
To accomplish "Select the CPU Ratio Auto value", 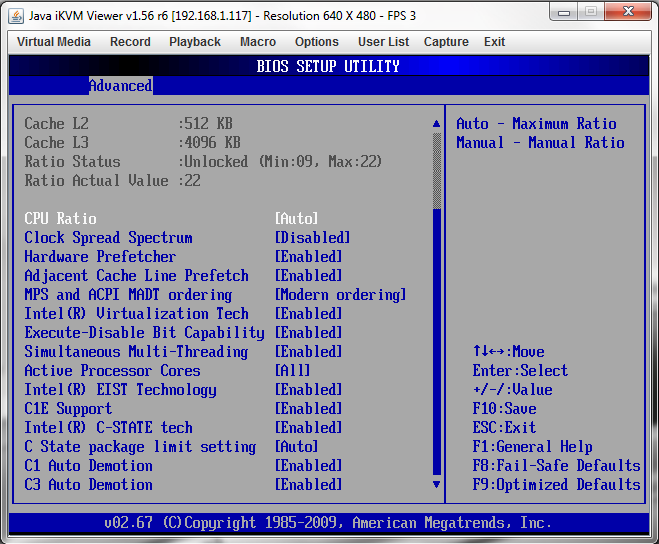I will [x=296, y=219].
